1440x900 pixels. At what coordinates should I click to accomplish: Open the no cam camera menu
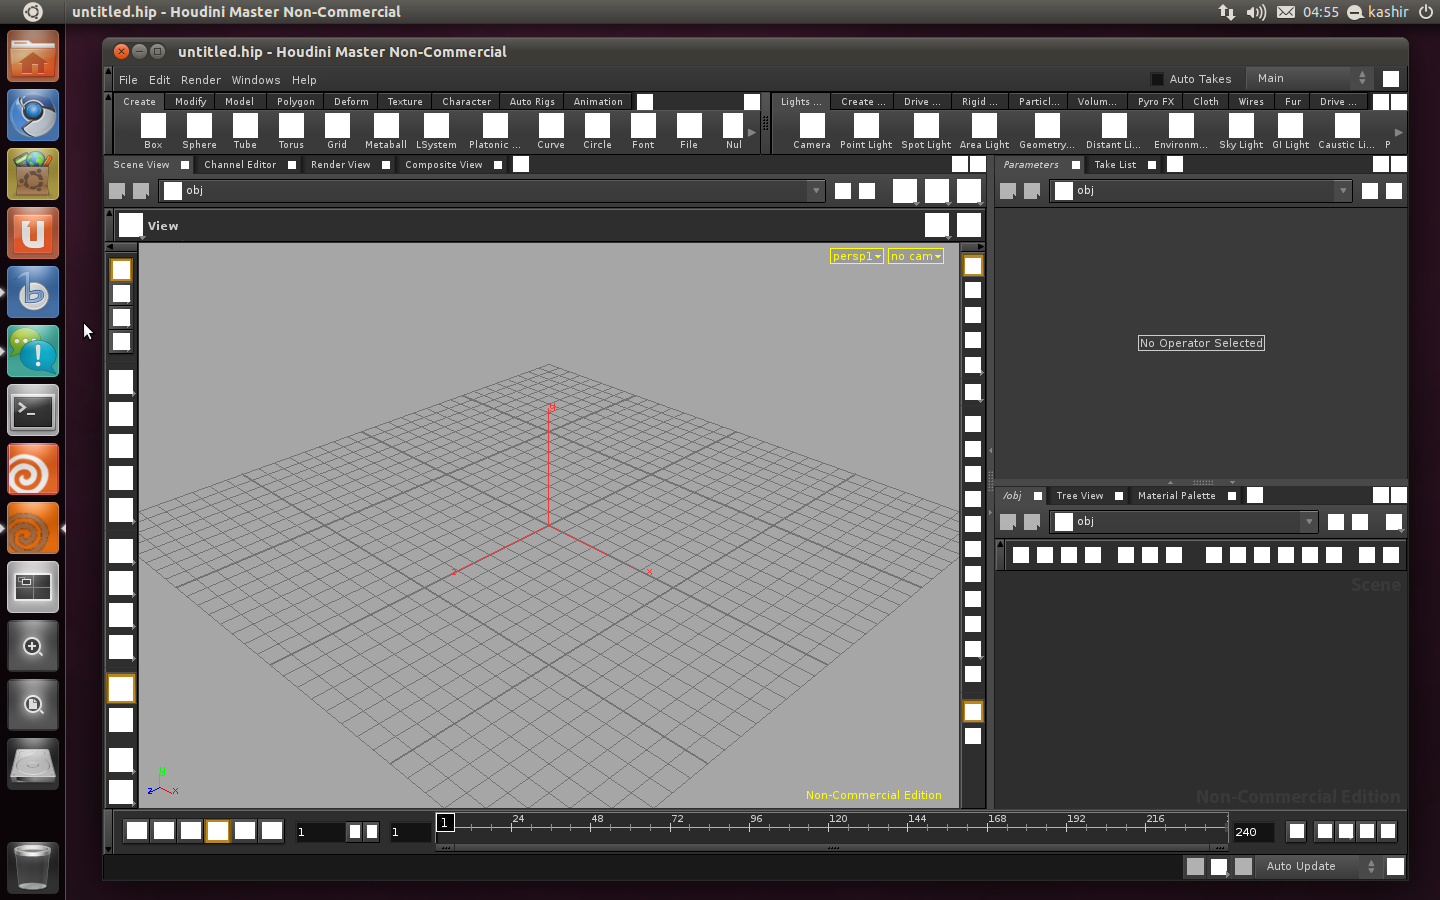916,256
